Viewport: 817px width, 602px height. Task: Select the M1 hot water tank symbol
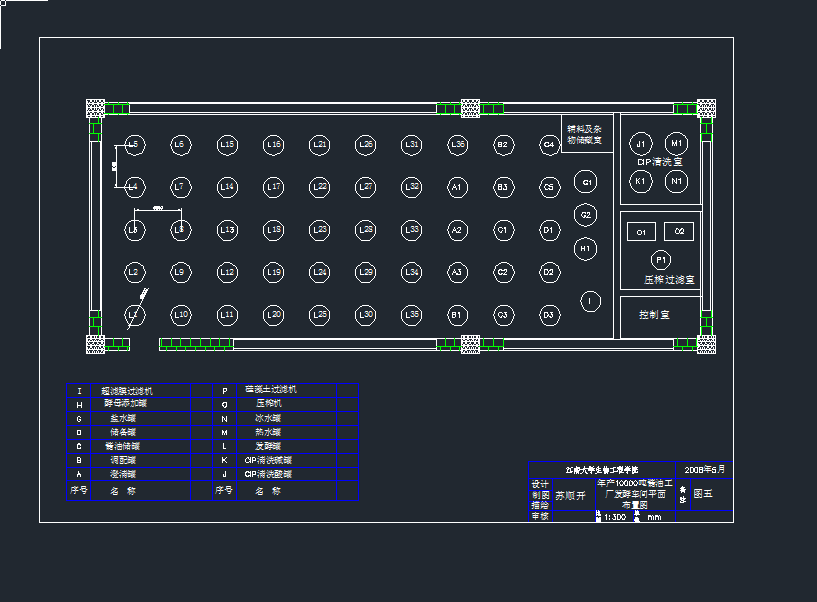tap(677, 143)
